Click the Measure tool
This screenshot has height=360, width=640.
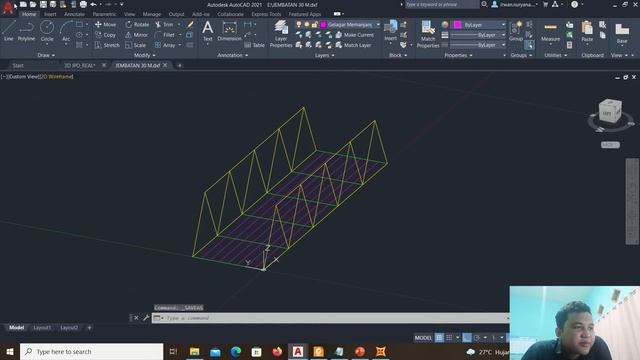(550, 31)
